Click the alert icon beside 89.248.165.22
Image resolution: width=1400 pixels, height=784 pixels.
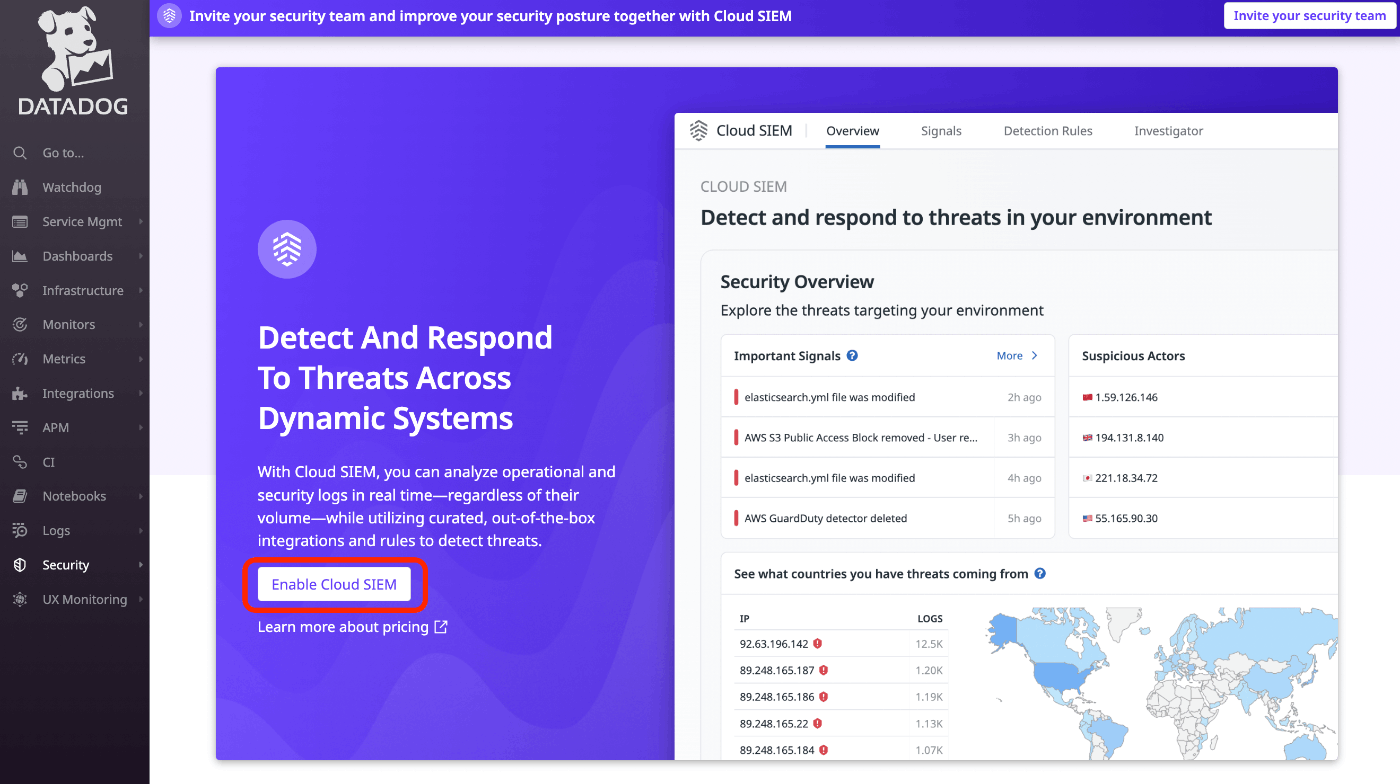click(817, 723)
